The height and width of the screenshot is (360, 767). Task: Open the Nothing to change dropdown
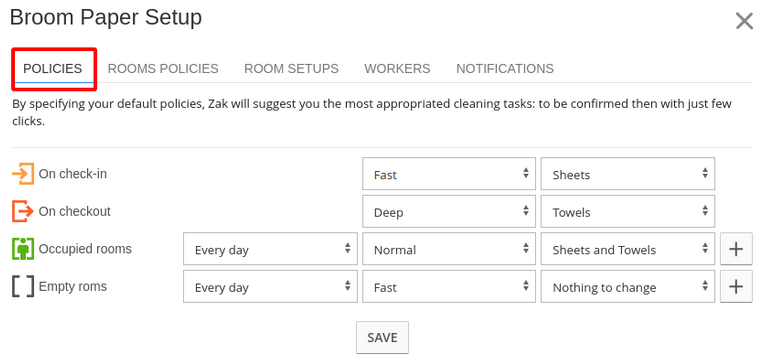[x=628, y=287]
